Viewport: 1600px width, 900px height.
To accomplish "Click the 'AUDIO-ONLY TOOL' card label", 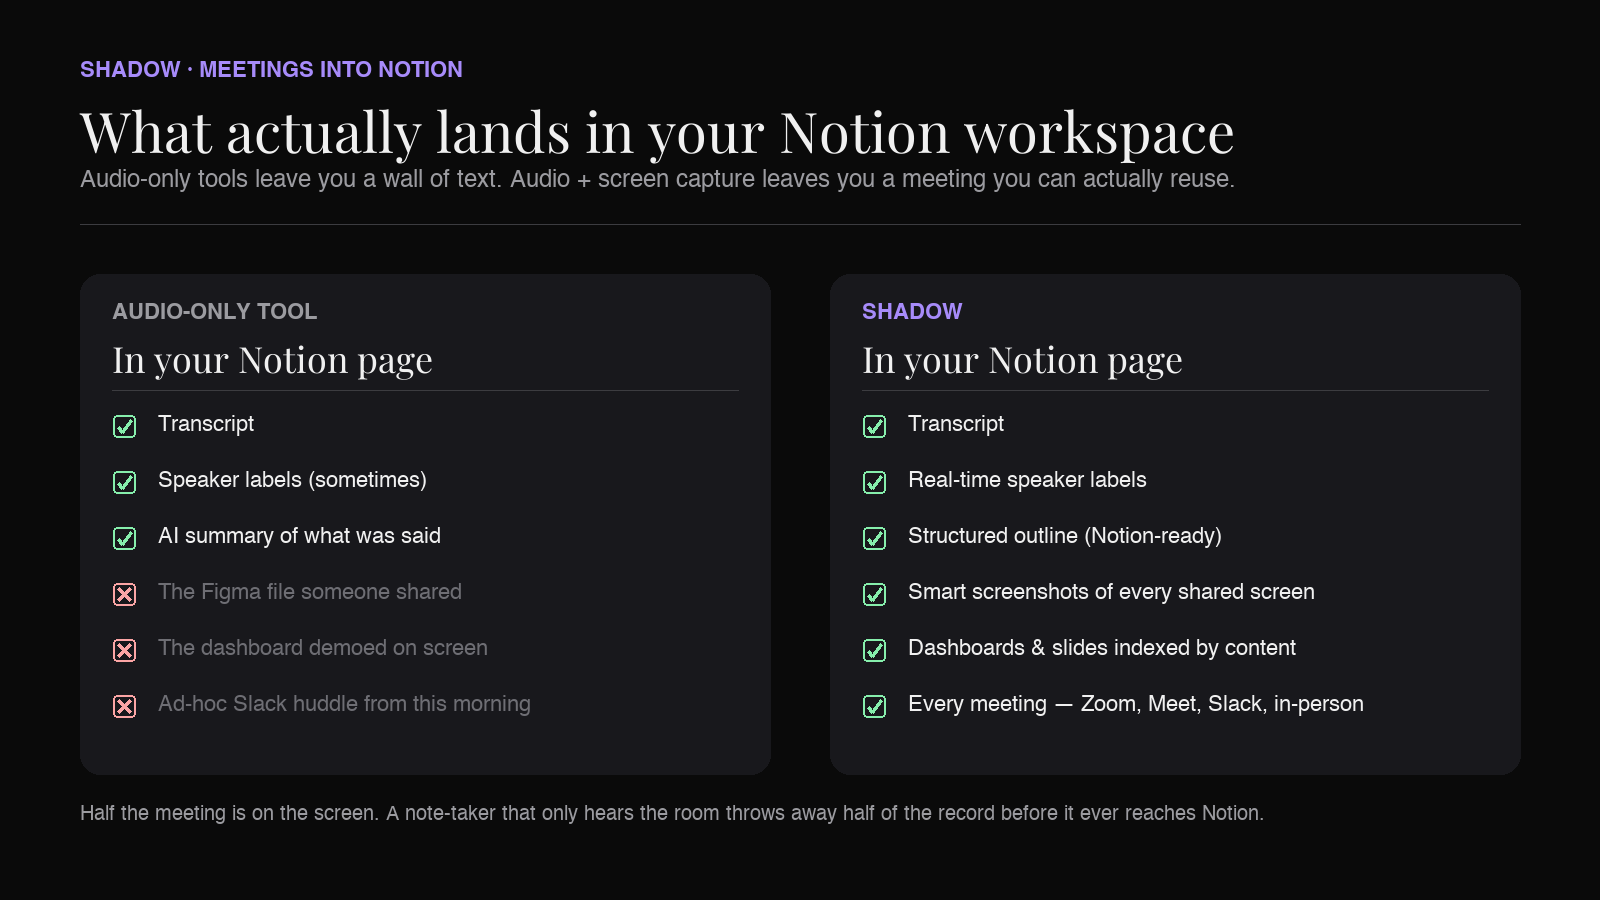I will pos(215,311).
